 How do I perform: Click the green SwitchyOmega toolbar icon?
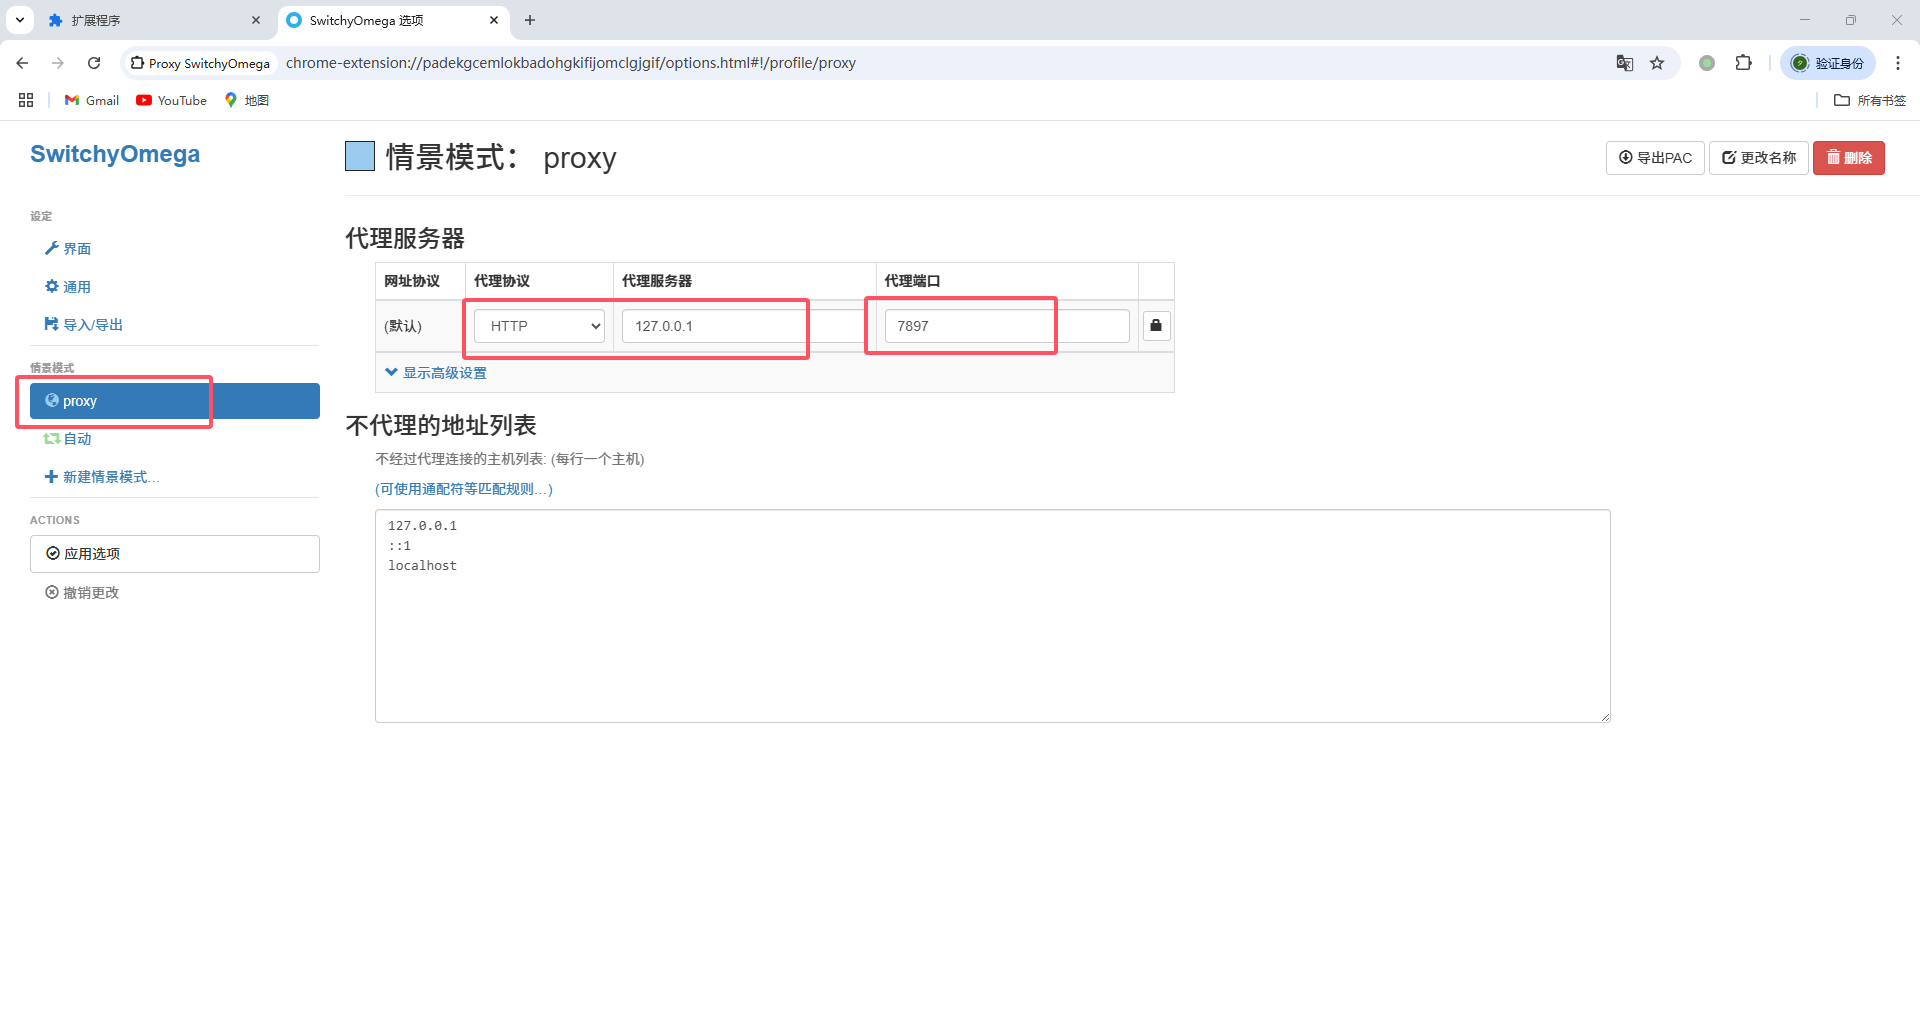tap(1707, 63)
